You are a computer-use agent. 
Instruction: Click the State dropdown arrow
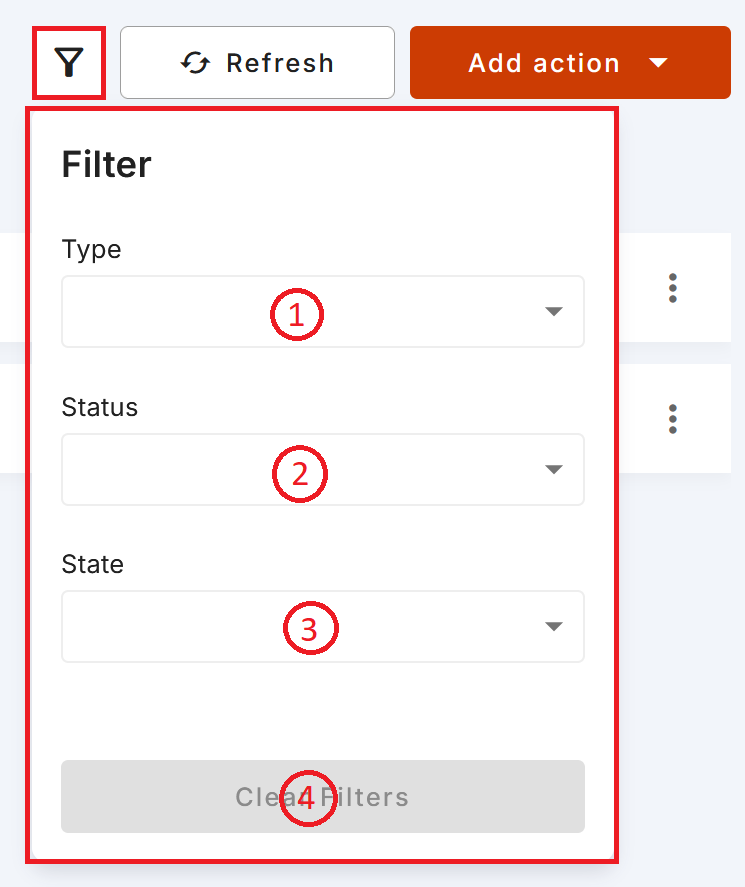[554, 626]
